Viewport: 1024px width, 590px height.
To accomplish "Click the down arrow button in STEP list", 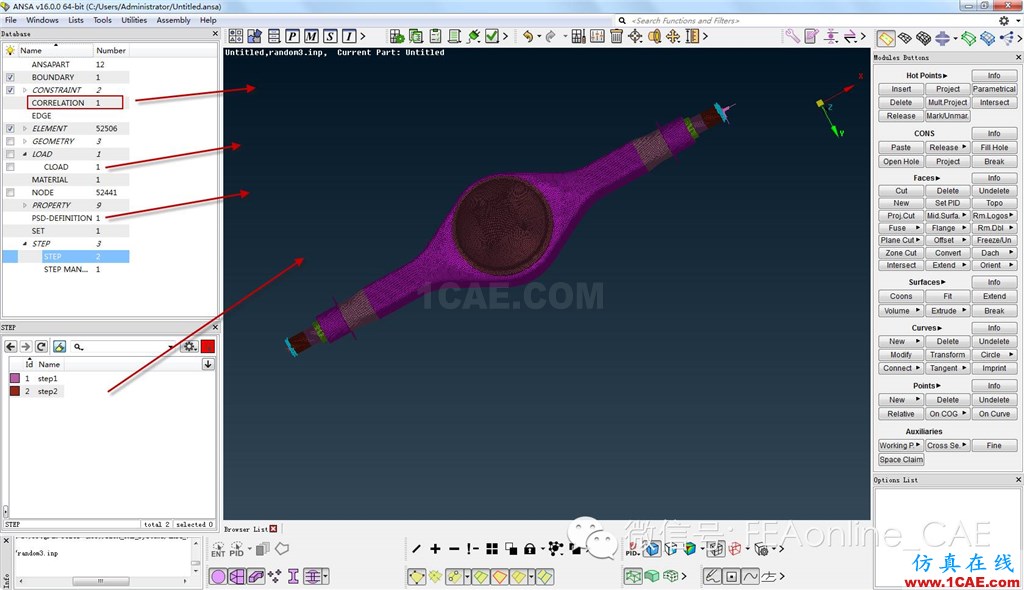I will pos(208,364).
